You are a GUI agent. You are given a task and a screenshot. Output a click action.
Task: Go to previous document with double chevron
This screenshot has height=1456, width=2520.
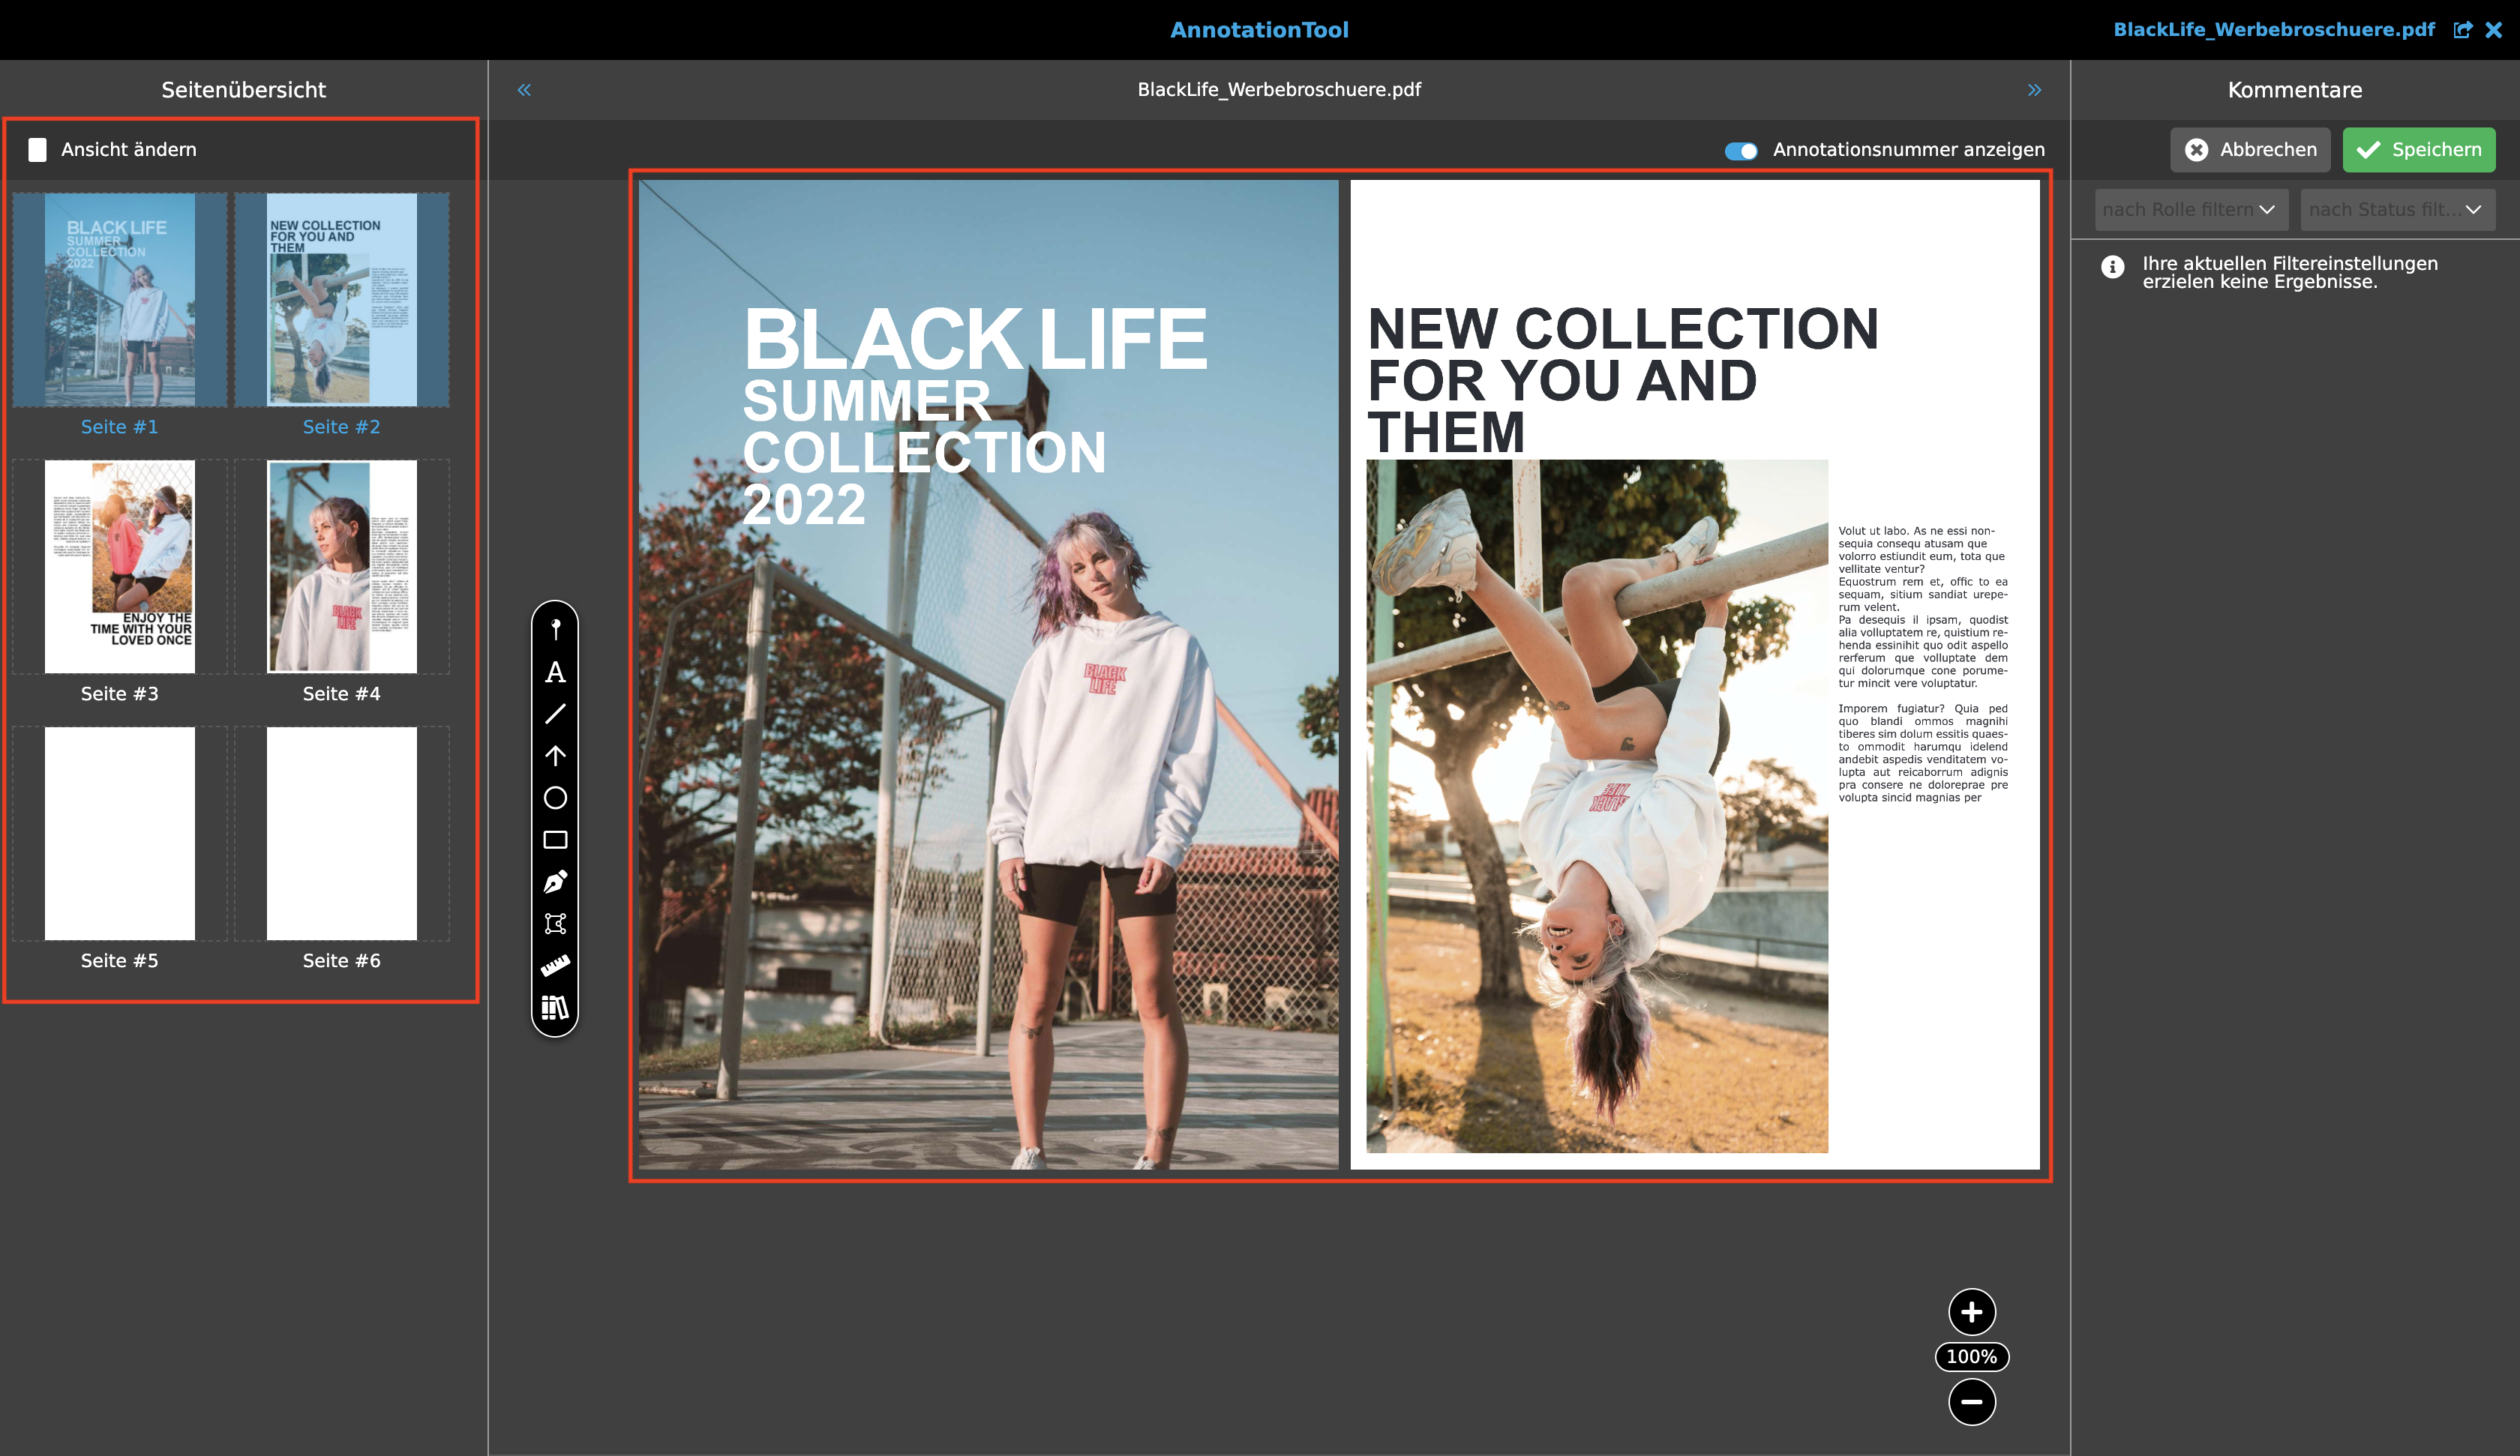524,90
